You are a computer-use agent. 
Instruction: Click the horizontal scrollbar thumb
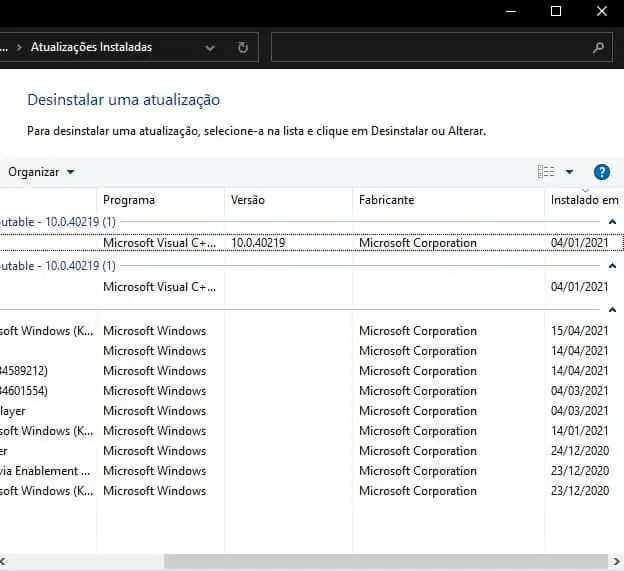[386, 562]
